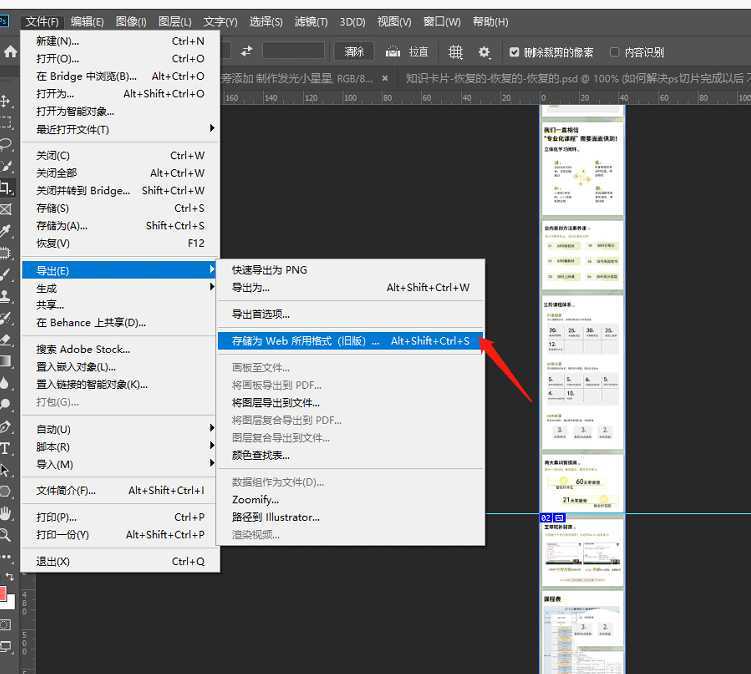Click the Home icon in options bar
751x674 pixels.
(10, 52)
